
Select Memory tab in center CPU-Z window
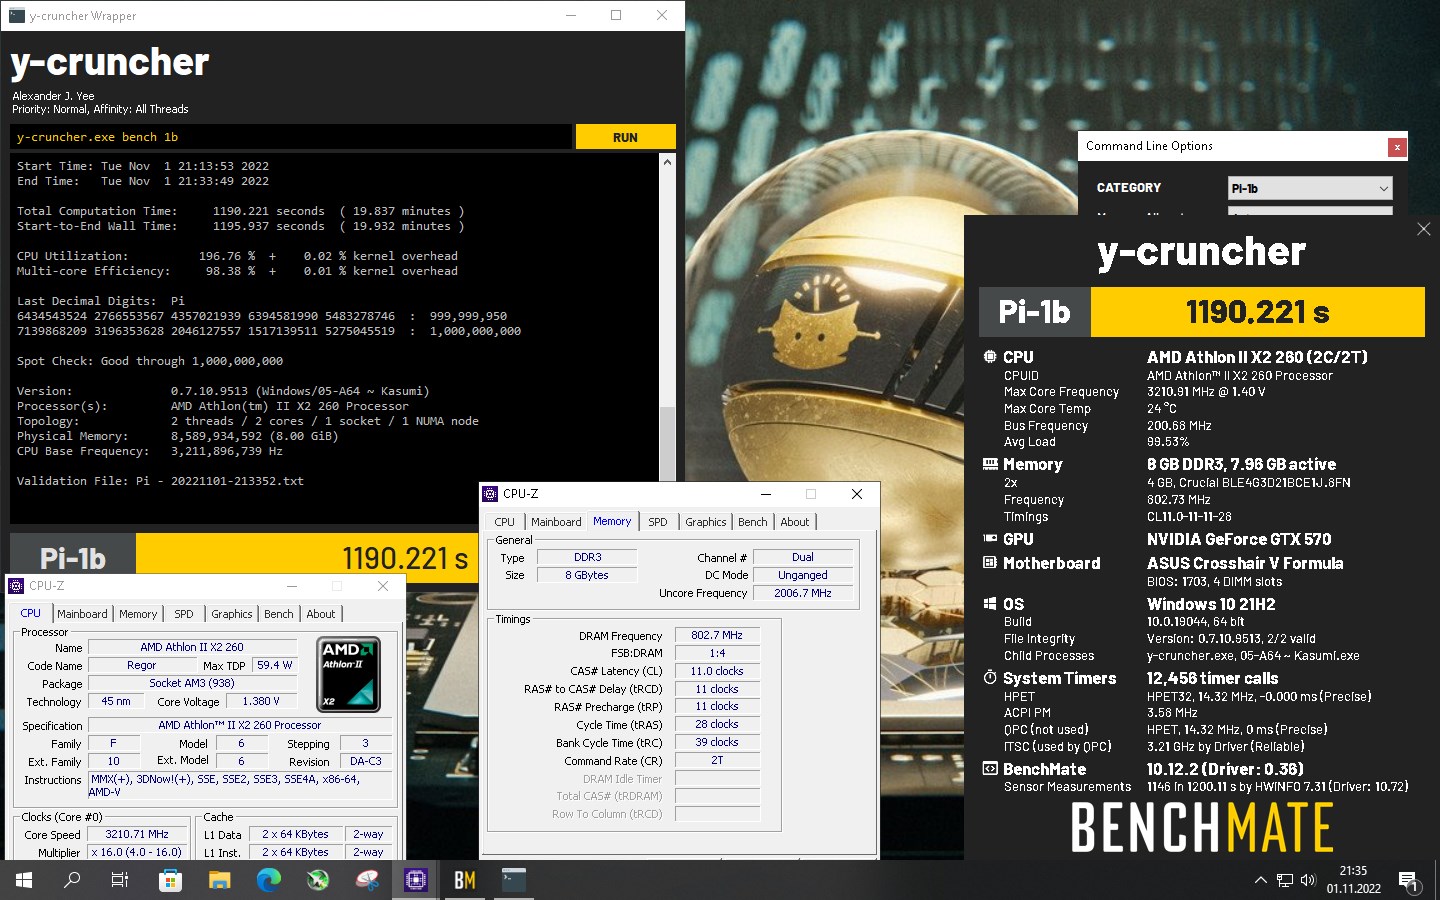(612, 521)
